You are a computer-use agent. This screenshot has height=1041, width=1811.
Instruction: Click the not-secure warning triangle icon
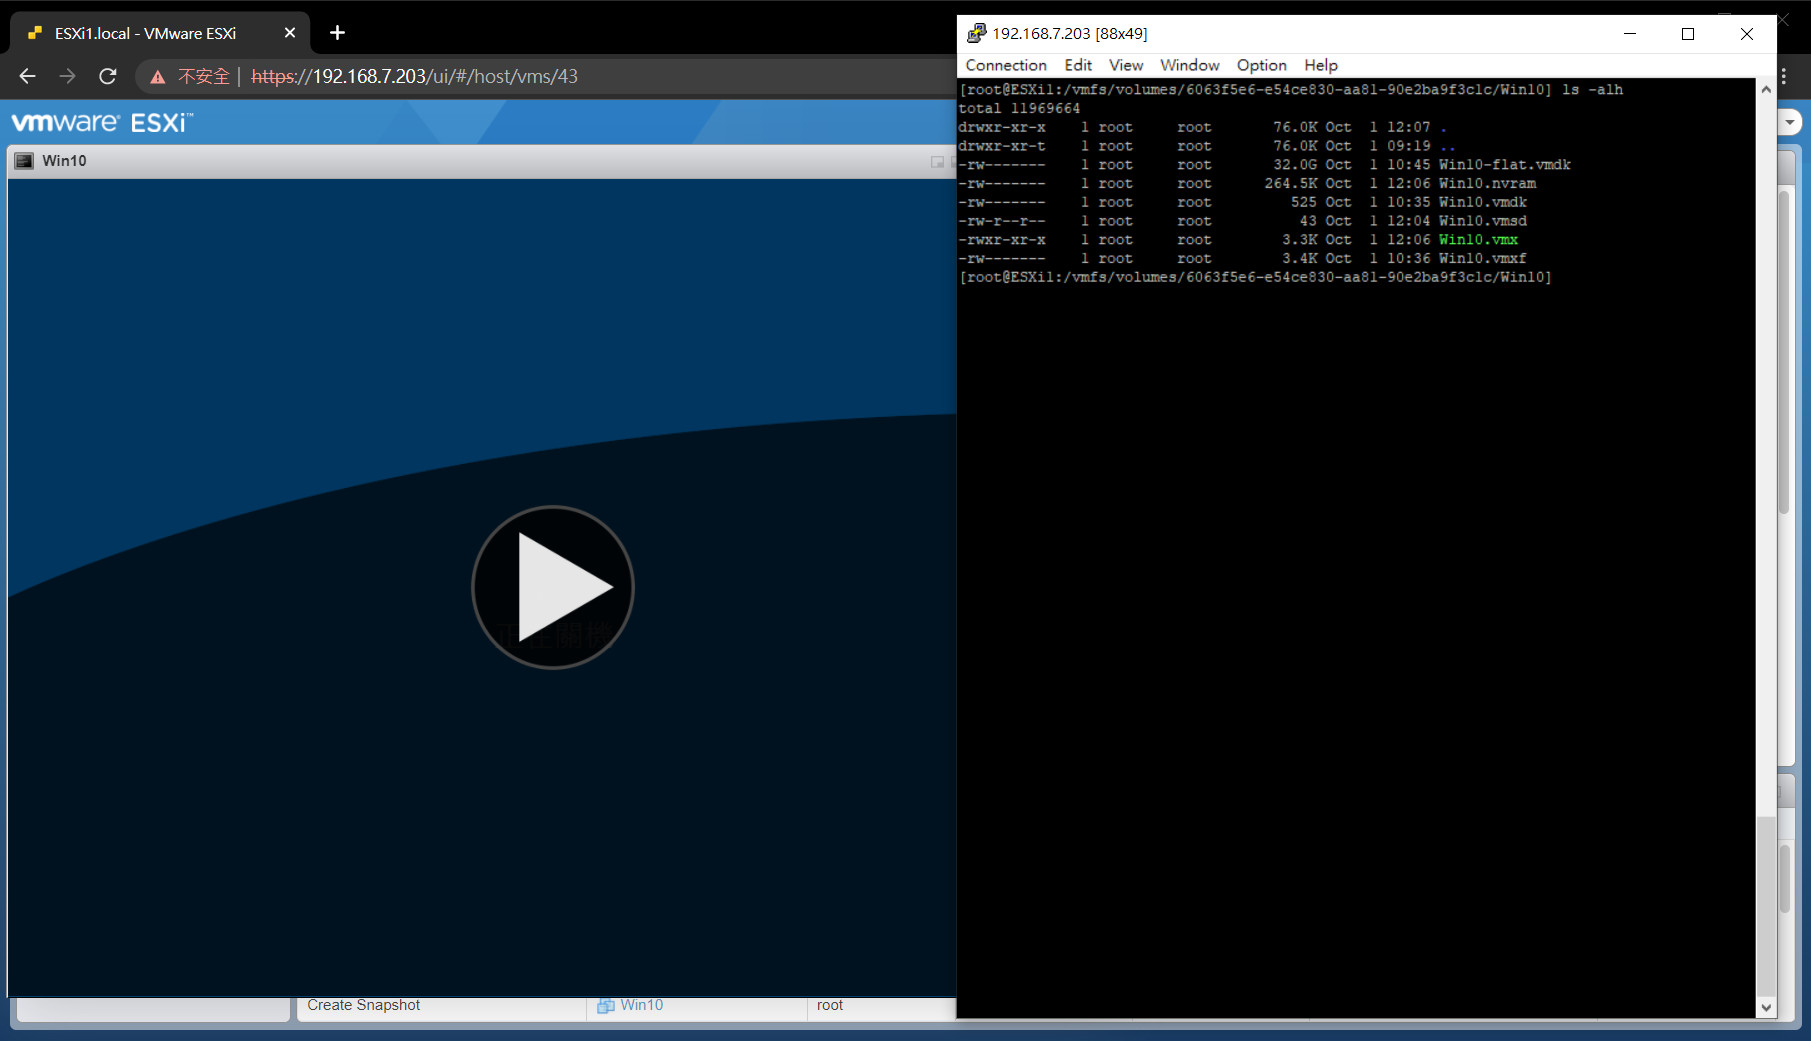pyautogui.click(x=158, y=77)
